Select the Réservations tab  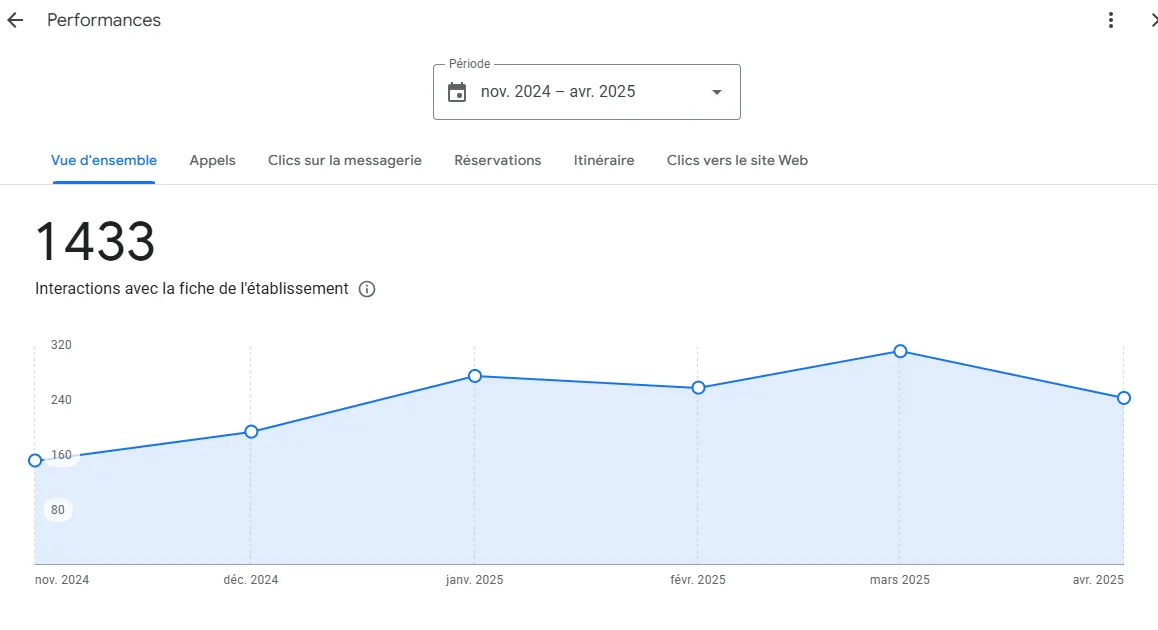[497, 160]
